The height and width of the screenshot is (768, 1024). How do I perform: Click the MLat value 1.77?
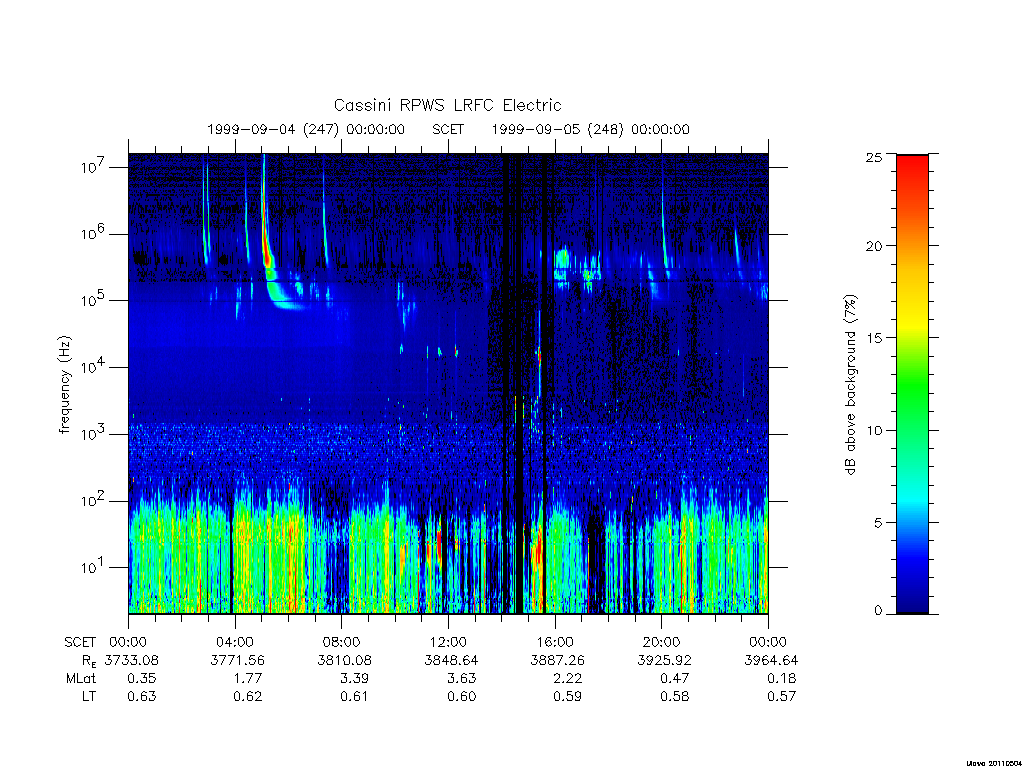click(x=248, y=679)
